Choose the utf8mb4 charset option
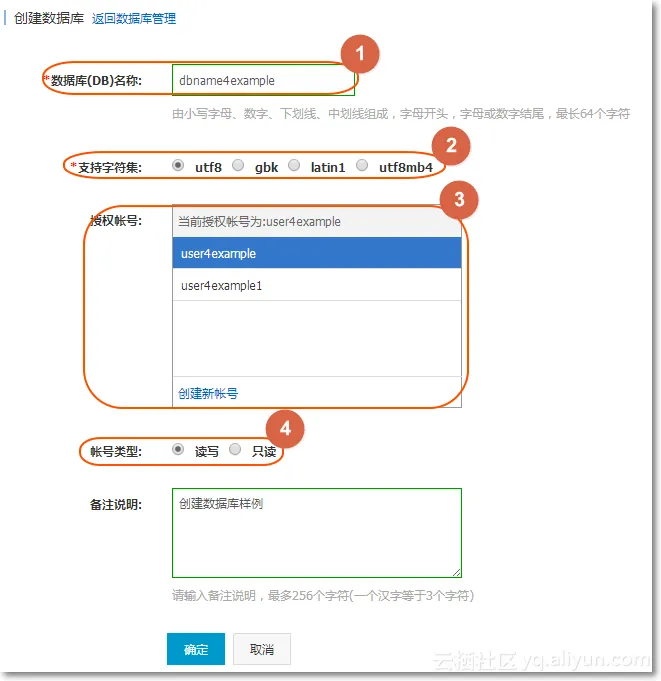Viewport: 661px width, 681px height. pos(362,165)
